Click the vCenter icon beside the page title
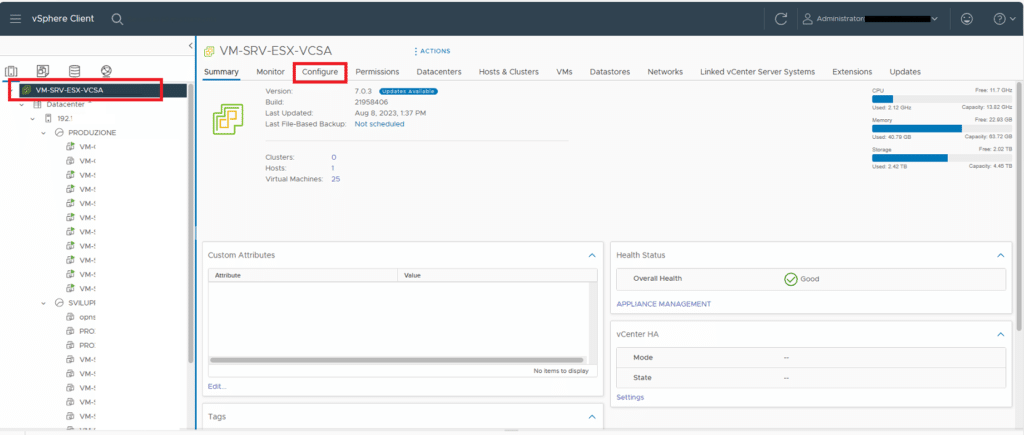Image resolution: width=1024 pixels, height=435 pixels. [210, 51]
